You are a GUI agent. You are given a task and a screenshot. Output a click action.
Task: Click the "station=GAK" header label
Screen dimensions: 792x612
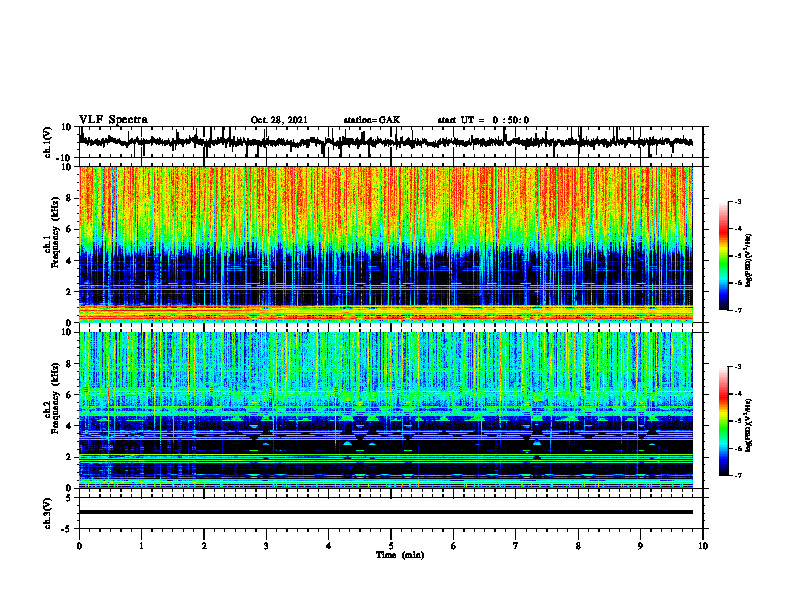pyautogui.click(x=372, y=120)
